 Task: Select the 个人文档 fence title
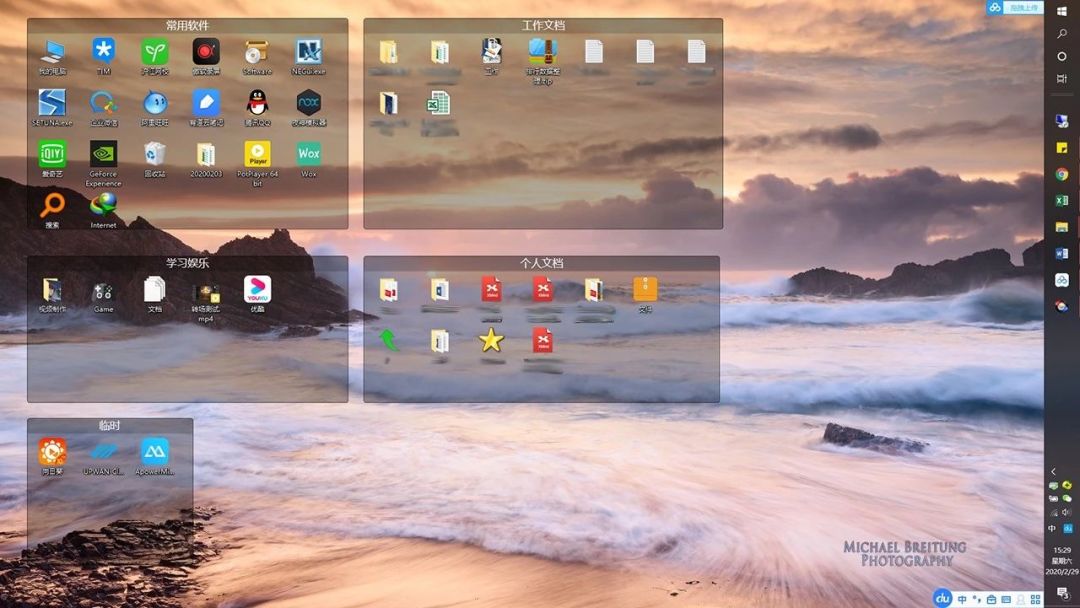pos(541,263)
